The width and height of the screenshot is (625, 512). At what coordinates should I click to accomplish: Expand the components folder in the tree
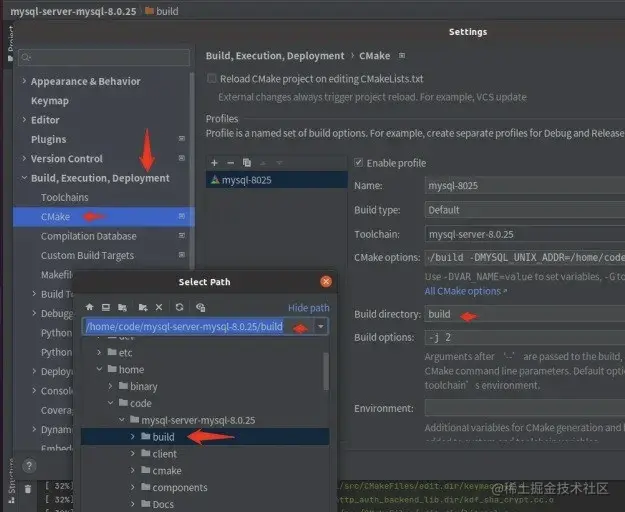click(x=133, y=487)
